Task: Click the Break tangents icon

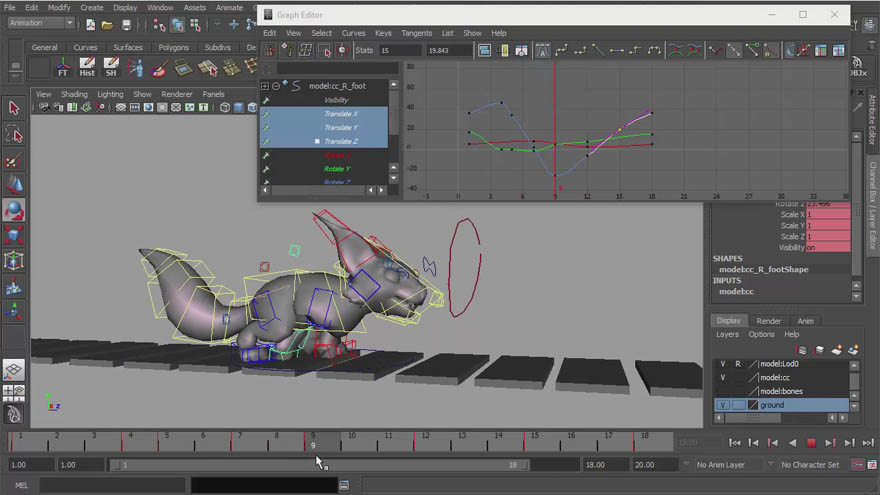Action: point(715,51)
